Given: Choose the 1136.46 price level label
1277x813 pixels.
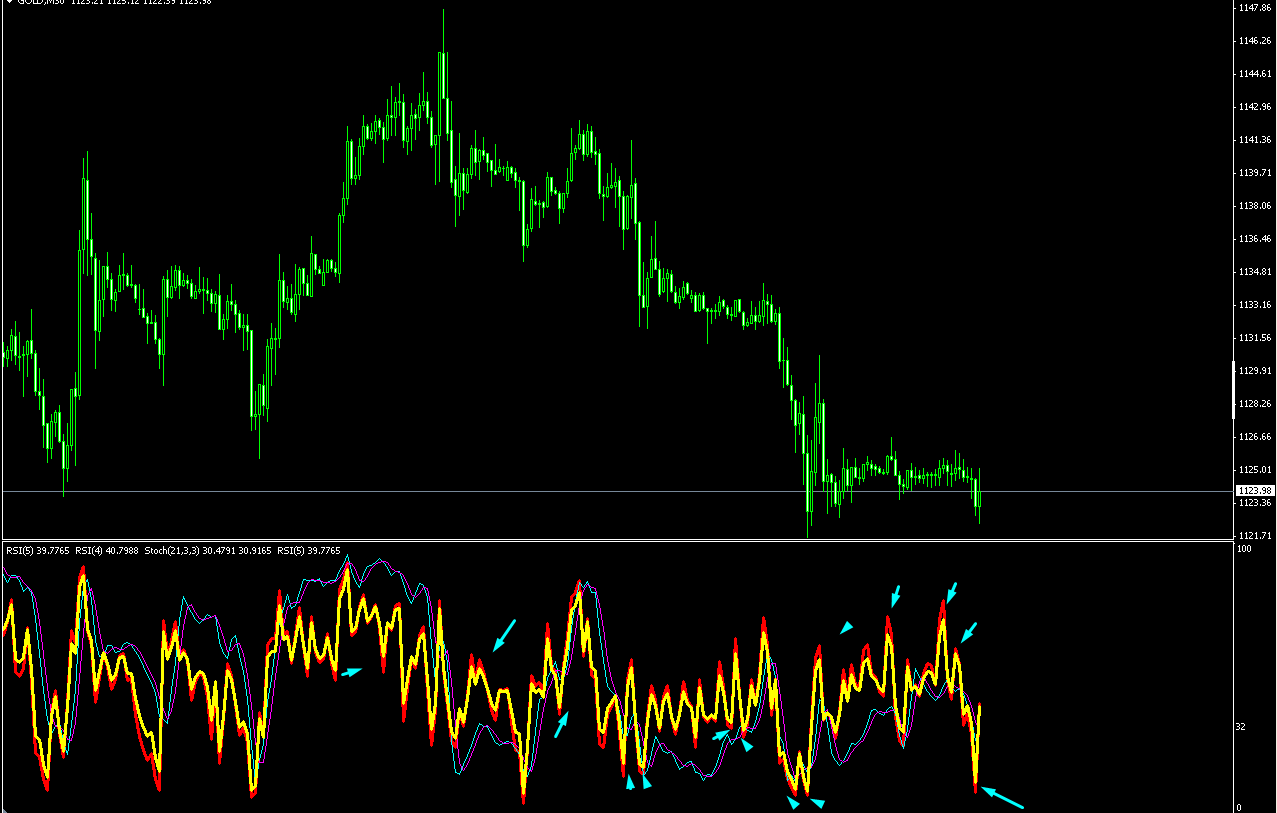Looking at the screenshot, I should coord(1255,239).
